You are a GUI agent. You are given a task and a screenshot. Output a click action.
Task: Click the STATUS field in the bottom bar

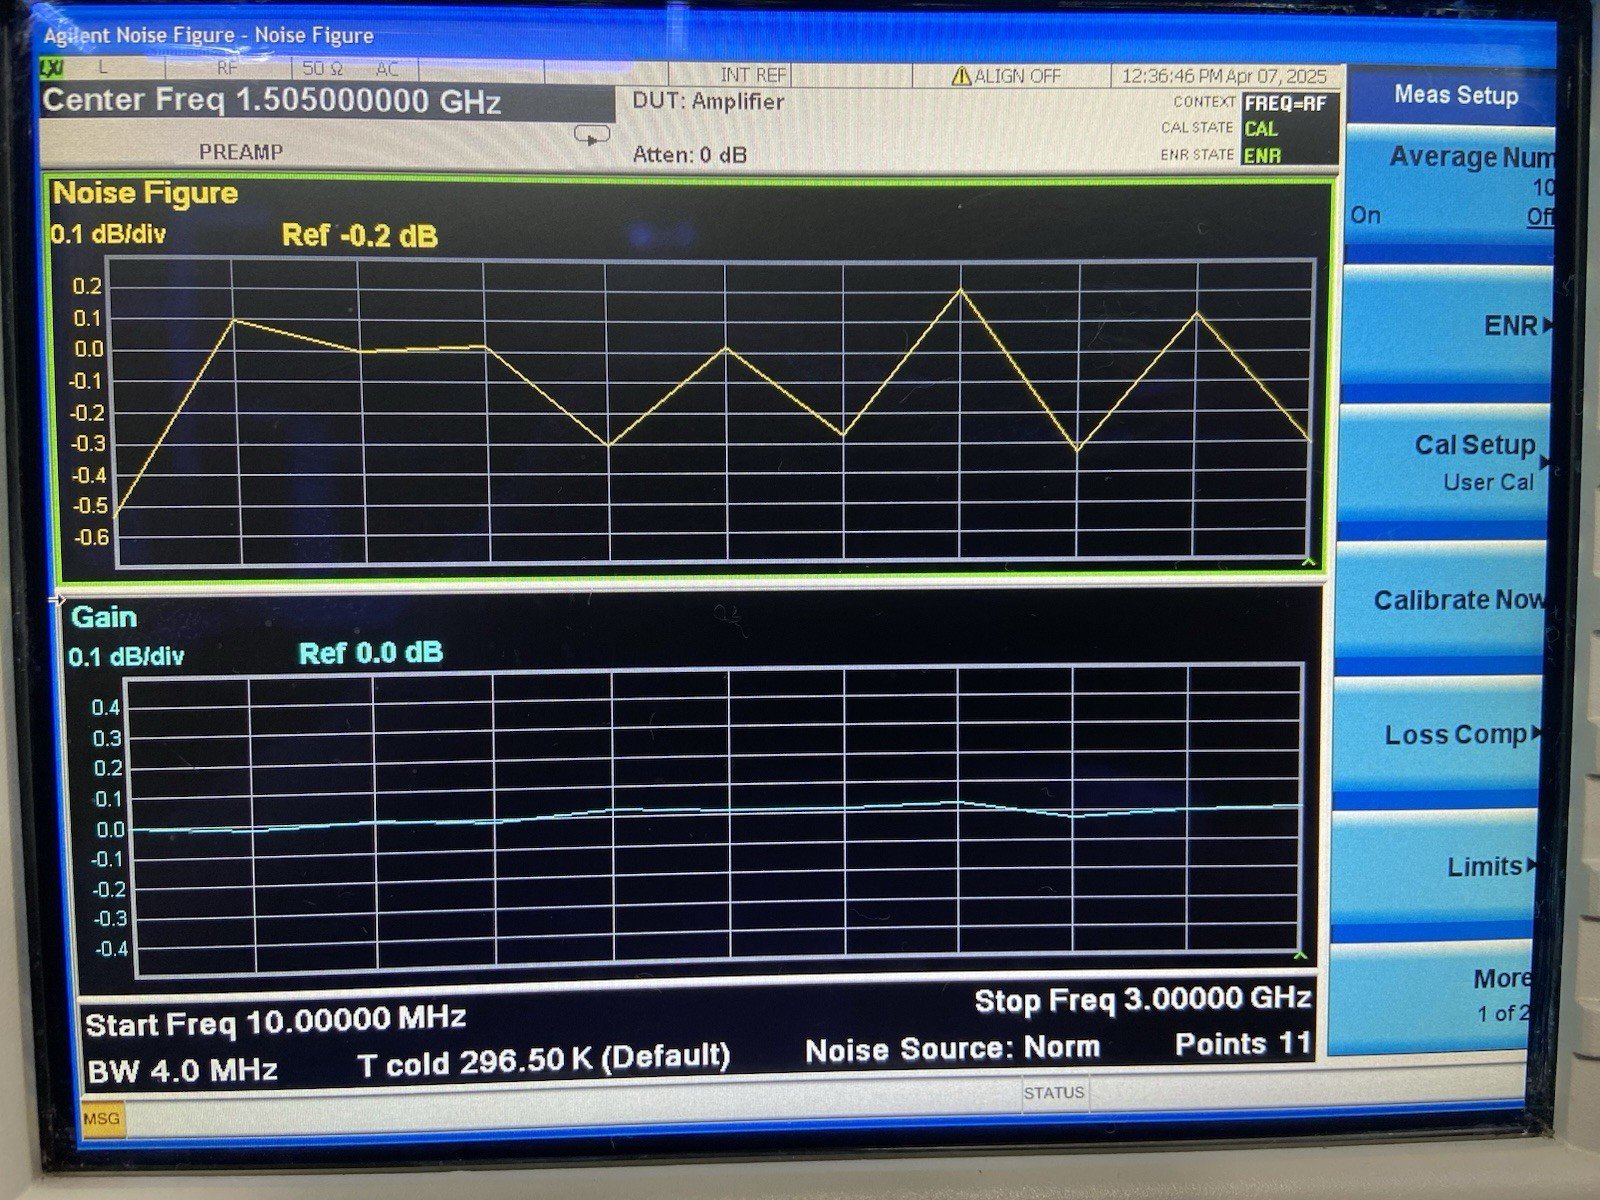click(1053, 1093)
